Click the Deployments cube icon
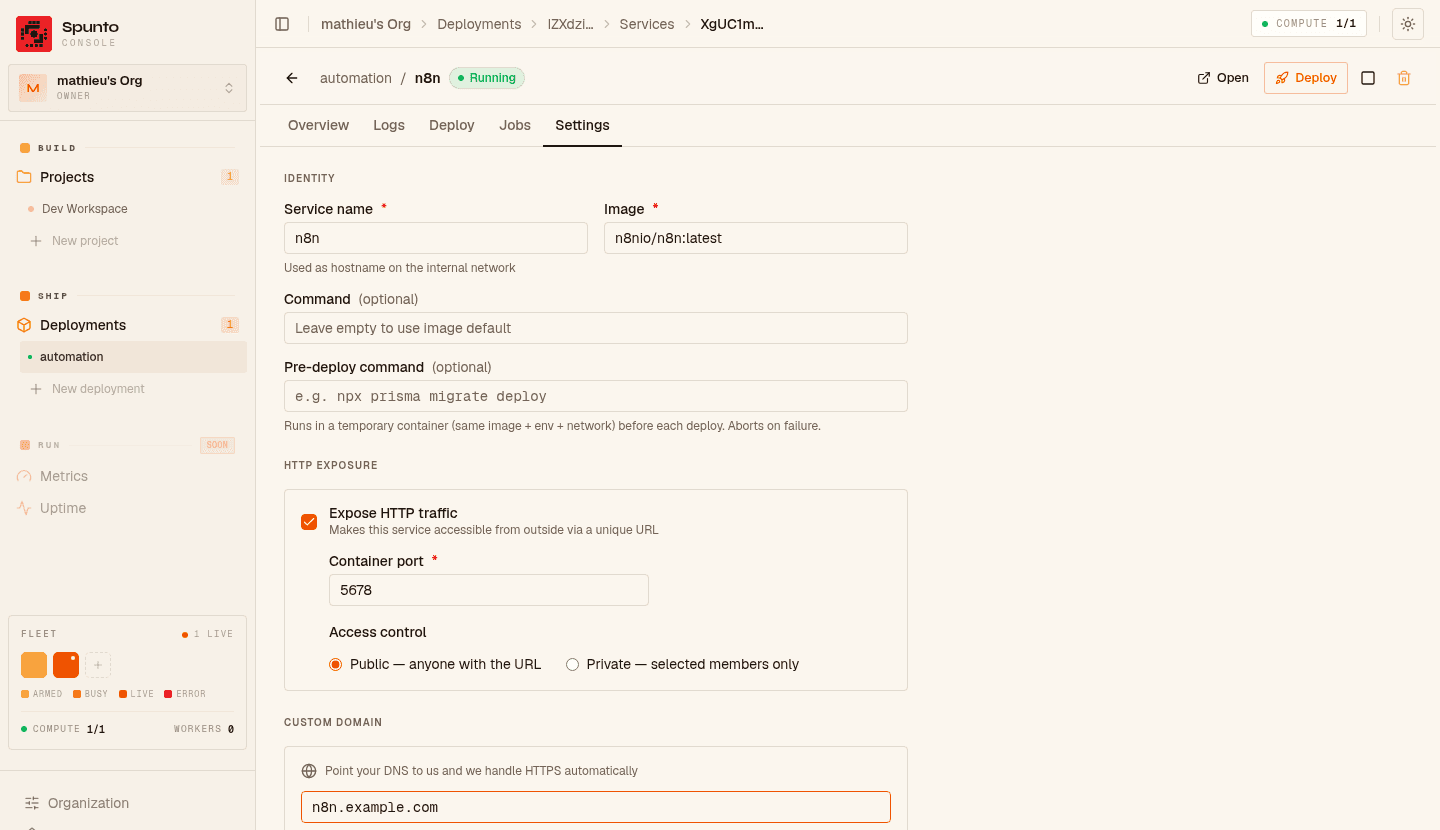Screen dimensions: 1440x830 click(x=24, y=325)
